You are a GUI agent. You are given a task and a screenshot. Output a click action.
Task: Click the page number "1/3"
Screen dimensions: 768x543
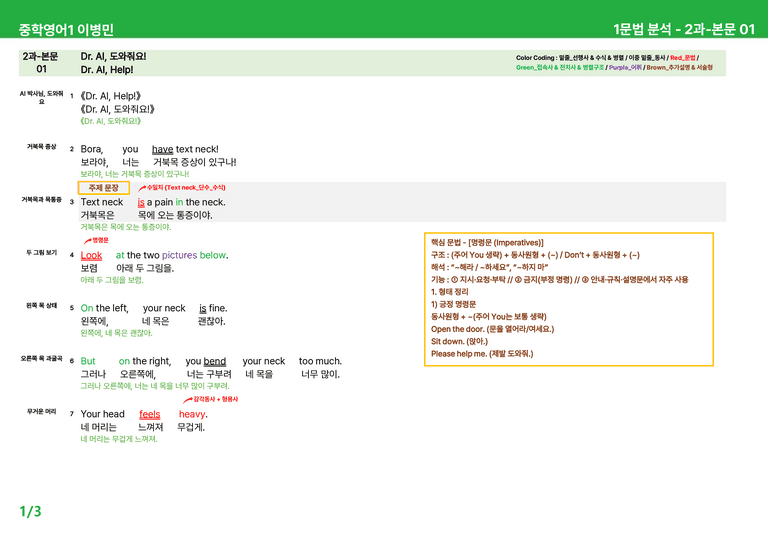click(x=30, y=512)
